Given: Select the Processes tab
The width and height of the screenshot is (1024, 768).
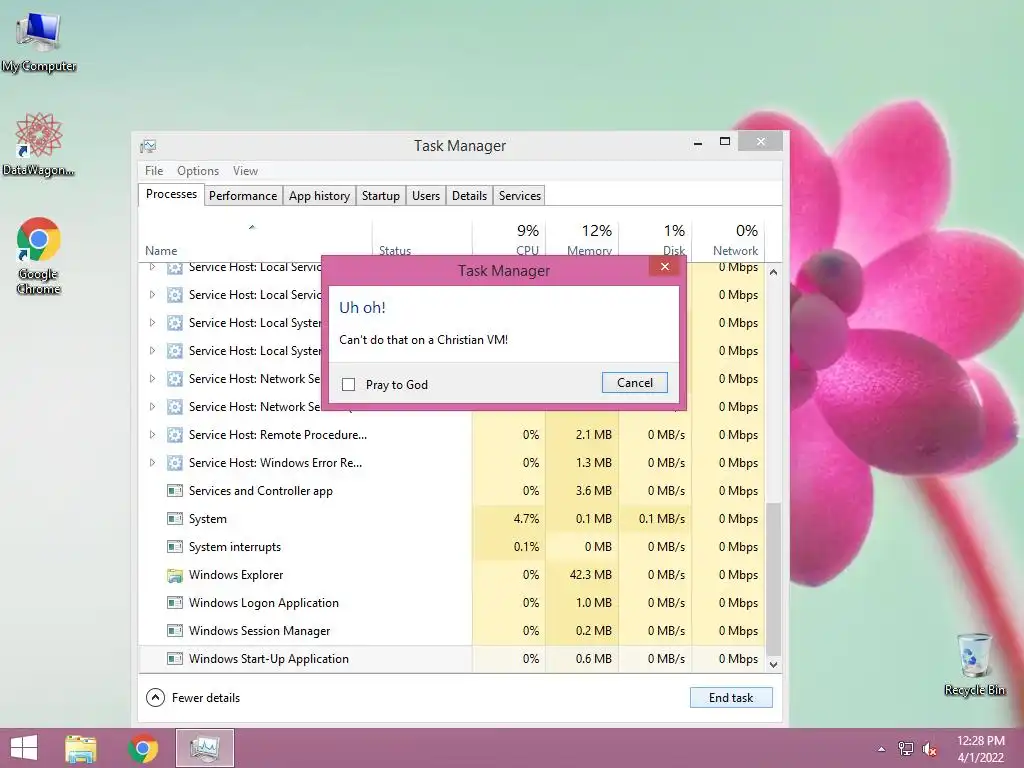Looking at the screenshot, I should click(171, 194).
